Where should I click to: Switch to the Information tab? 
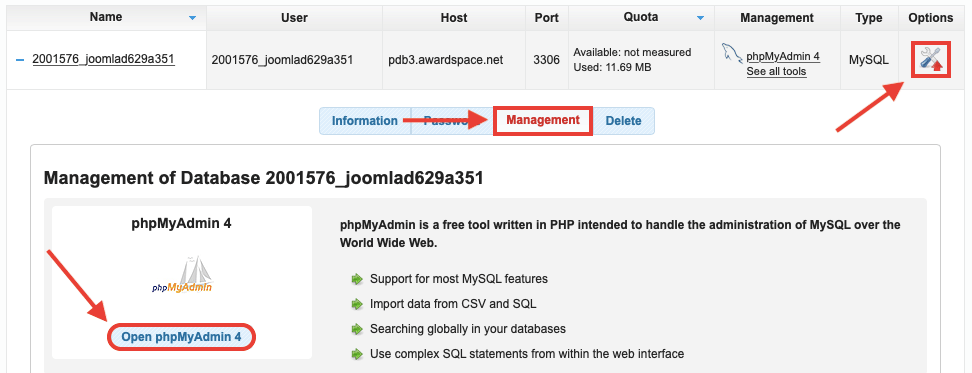point(364,121)
